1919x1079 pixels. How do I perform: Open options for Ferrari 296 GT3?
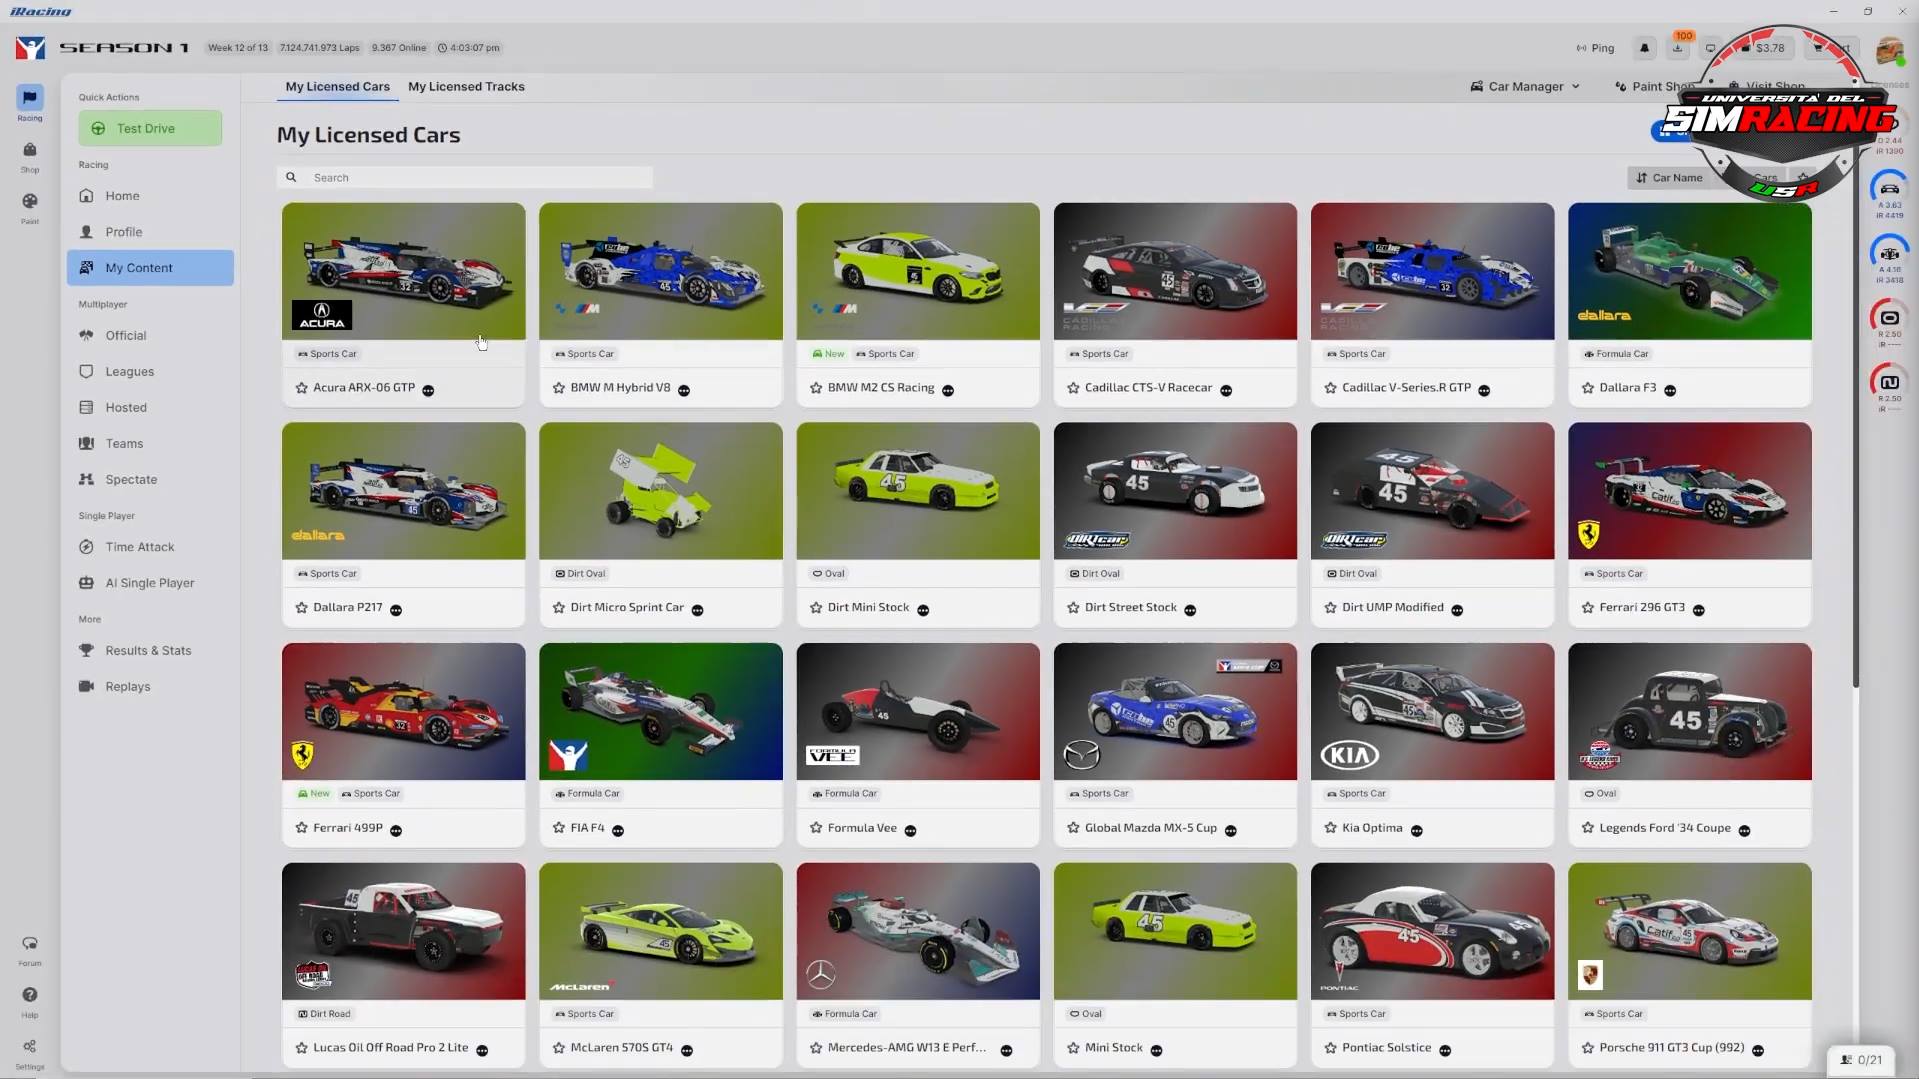1698,610
